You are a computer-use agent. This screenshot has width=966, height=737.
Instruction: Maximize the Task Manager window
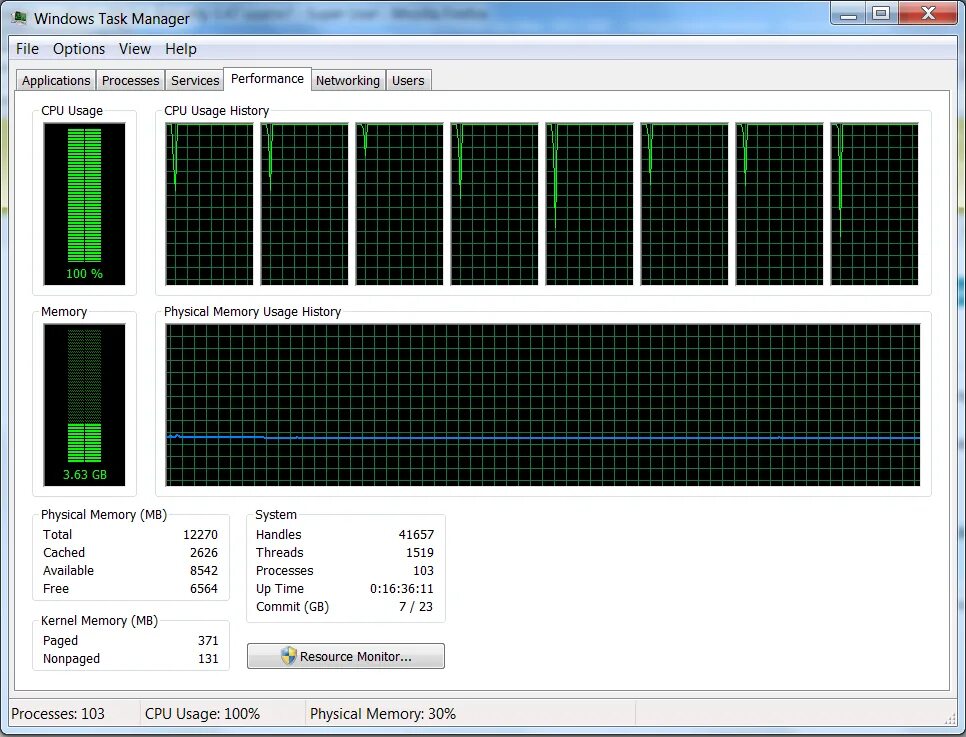click(882, 14)
